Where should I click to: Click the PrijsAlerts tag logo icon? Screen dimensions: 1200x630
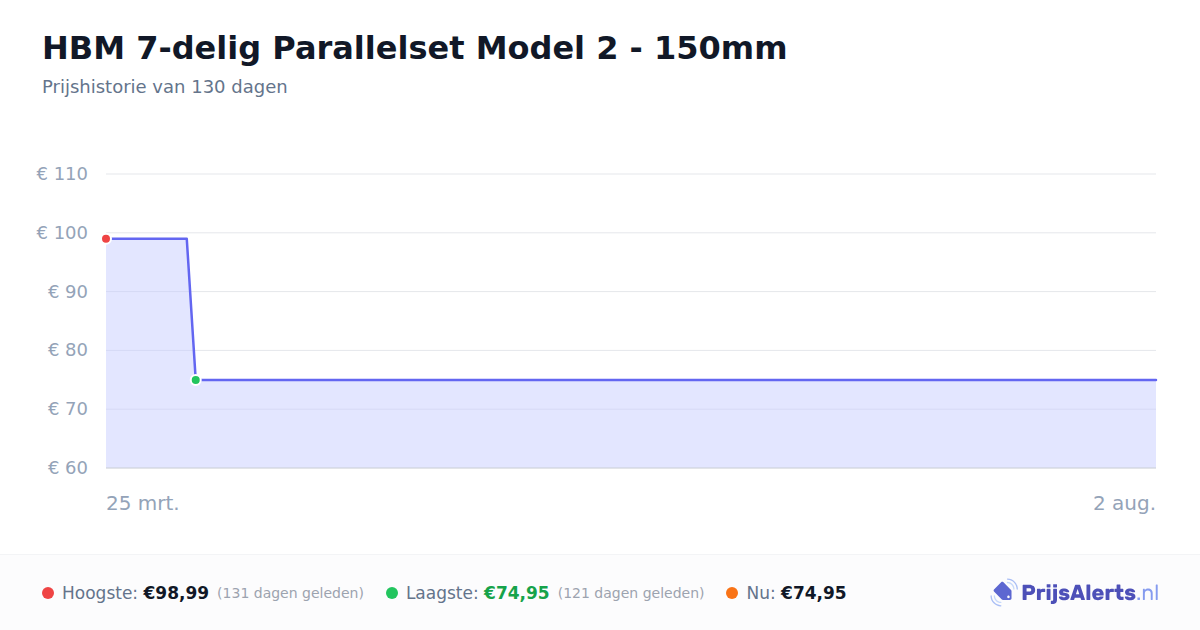pos(1003,593)
